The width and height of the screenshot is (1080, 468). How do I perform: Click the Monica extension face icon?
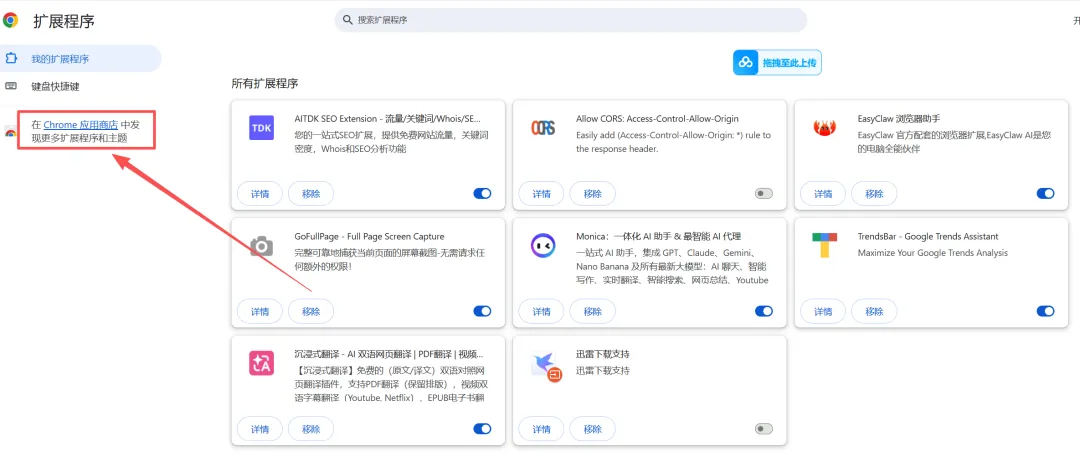click(x=543, y=245)
